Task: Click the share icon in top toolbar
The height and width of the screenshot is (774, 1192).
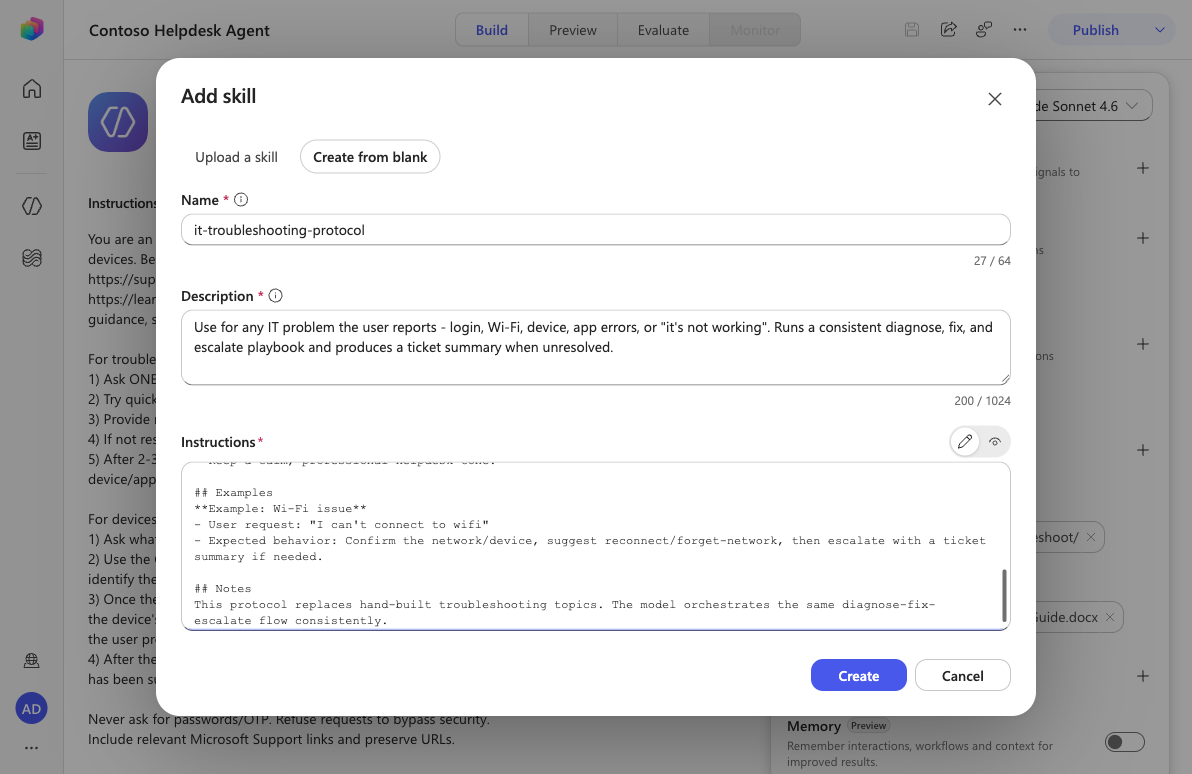Action: [x=948, y=30]
